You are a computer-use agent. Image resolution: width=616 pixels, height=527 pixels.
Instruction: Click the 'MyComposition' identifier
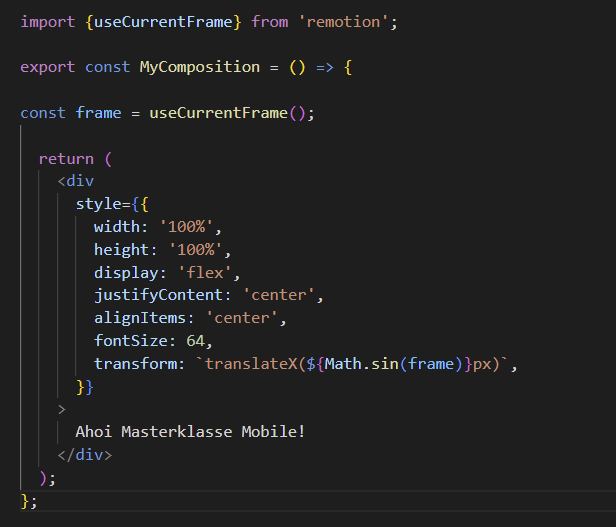pos(200,67)
